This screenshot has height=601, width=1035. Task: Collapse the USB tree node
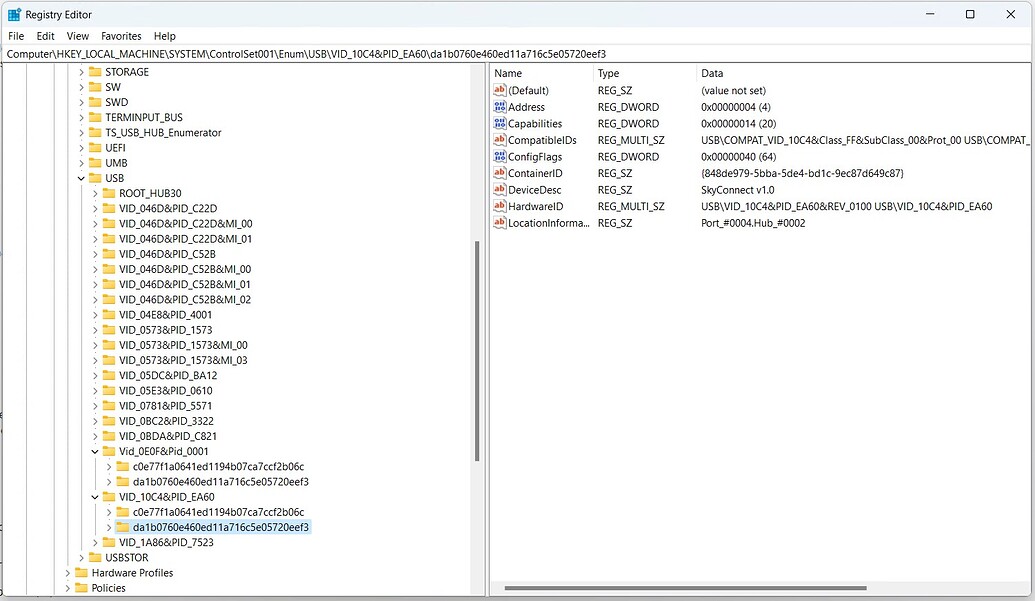(82, 178)
